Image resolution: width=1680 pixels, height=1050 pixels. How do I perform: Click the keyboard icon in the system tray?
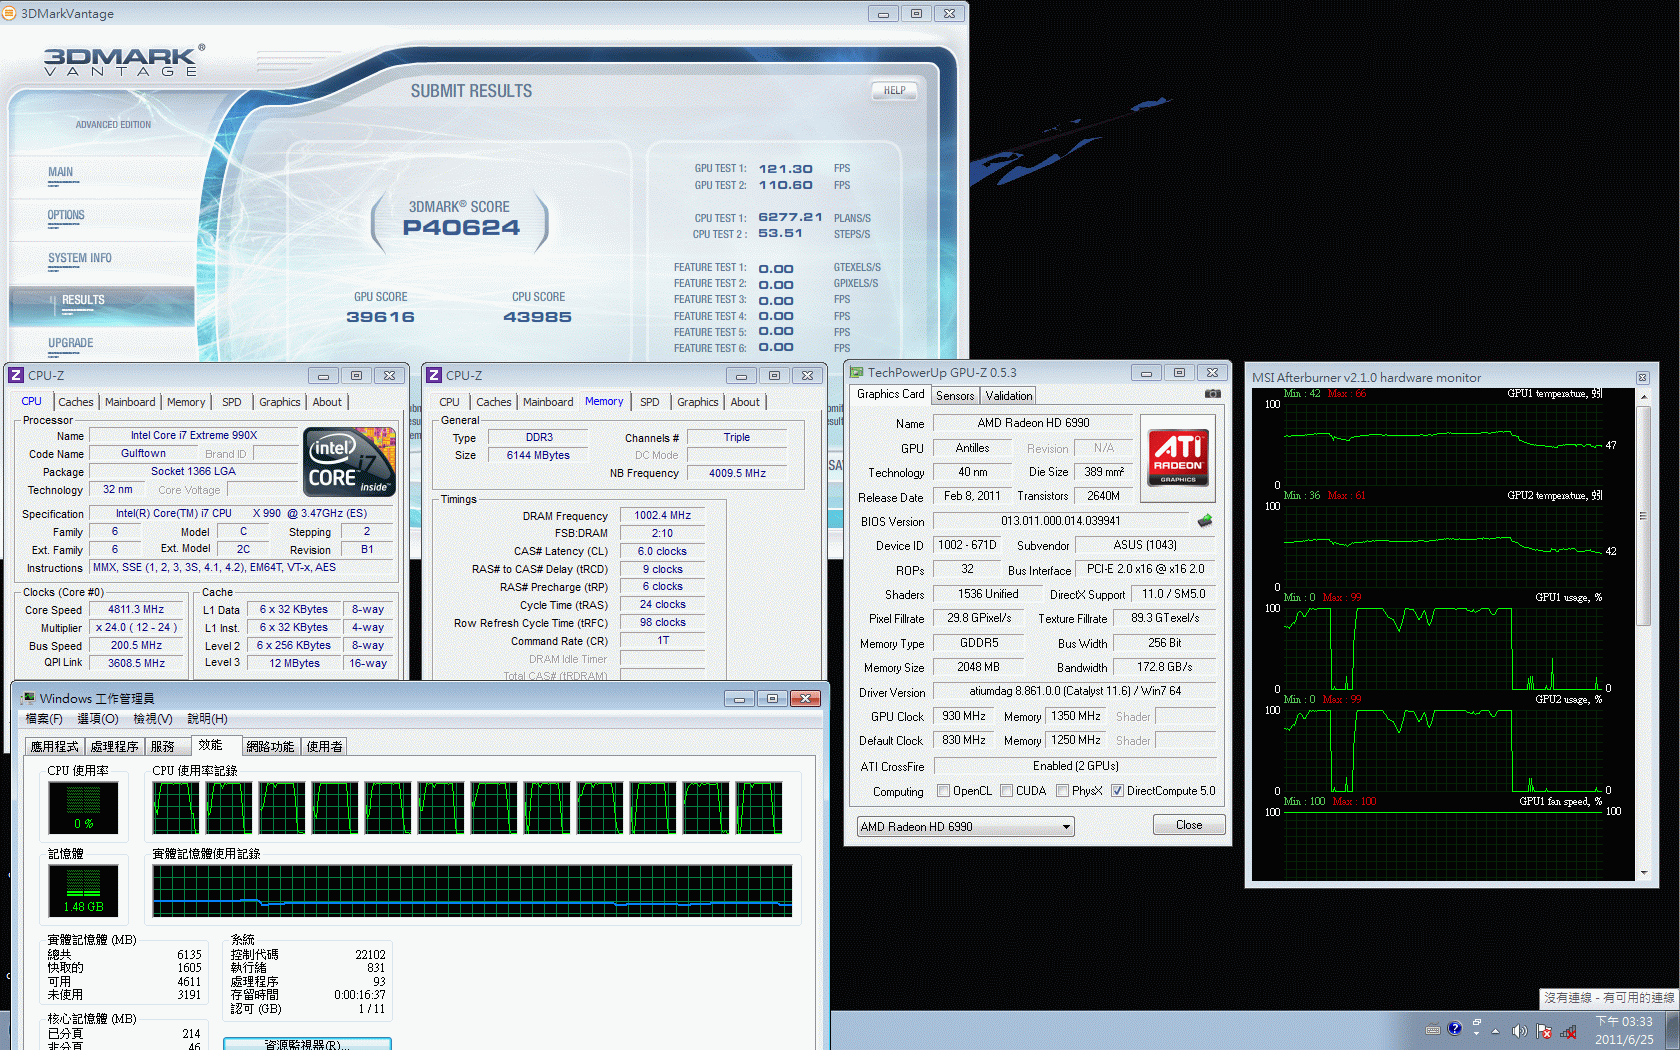(1433, 1029)
